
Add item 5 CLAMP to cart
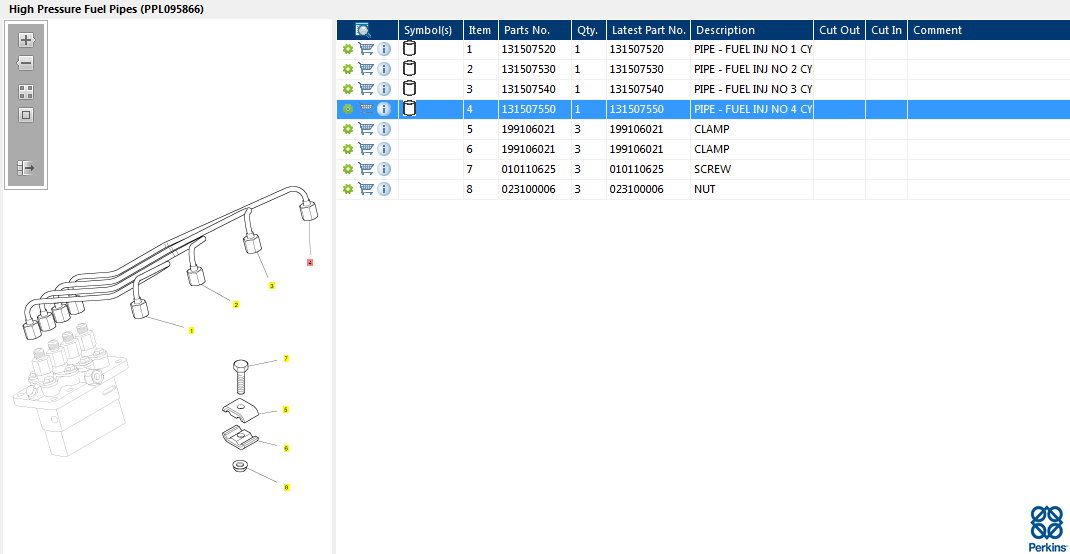click(366, 129)
